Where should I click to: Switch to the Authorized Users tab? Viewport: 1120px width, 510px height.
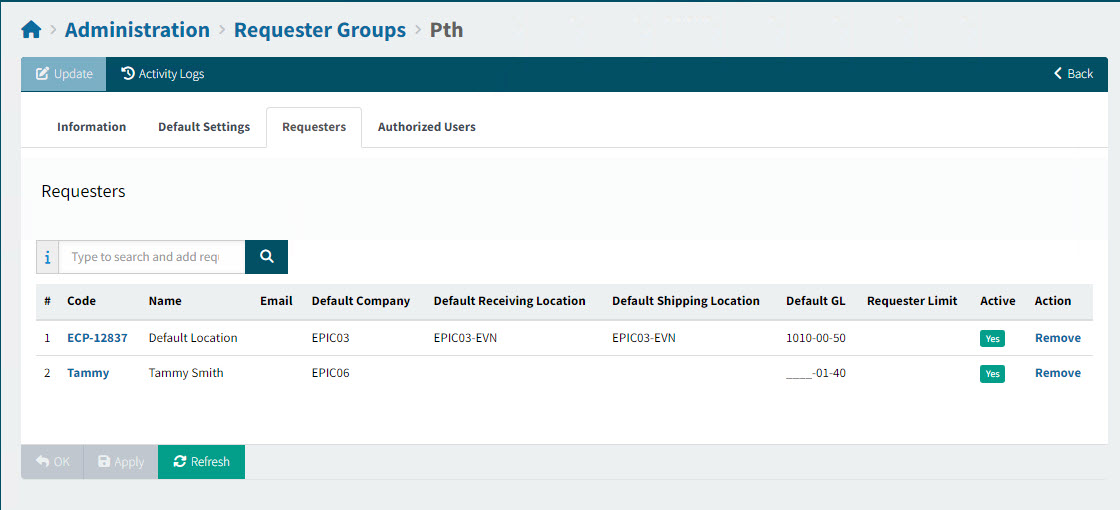(x=426, y=127)
